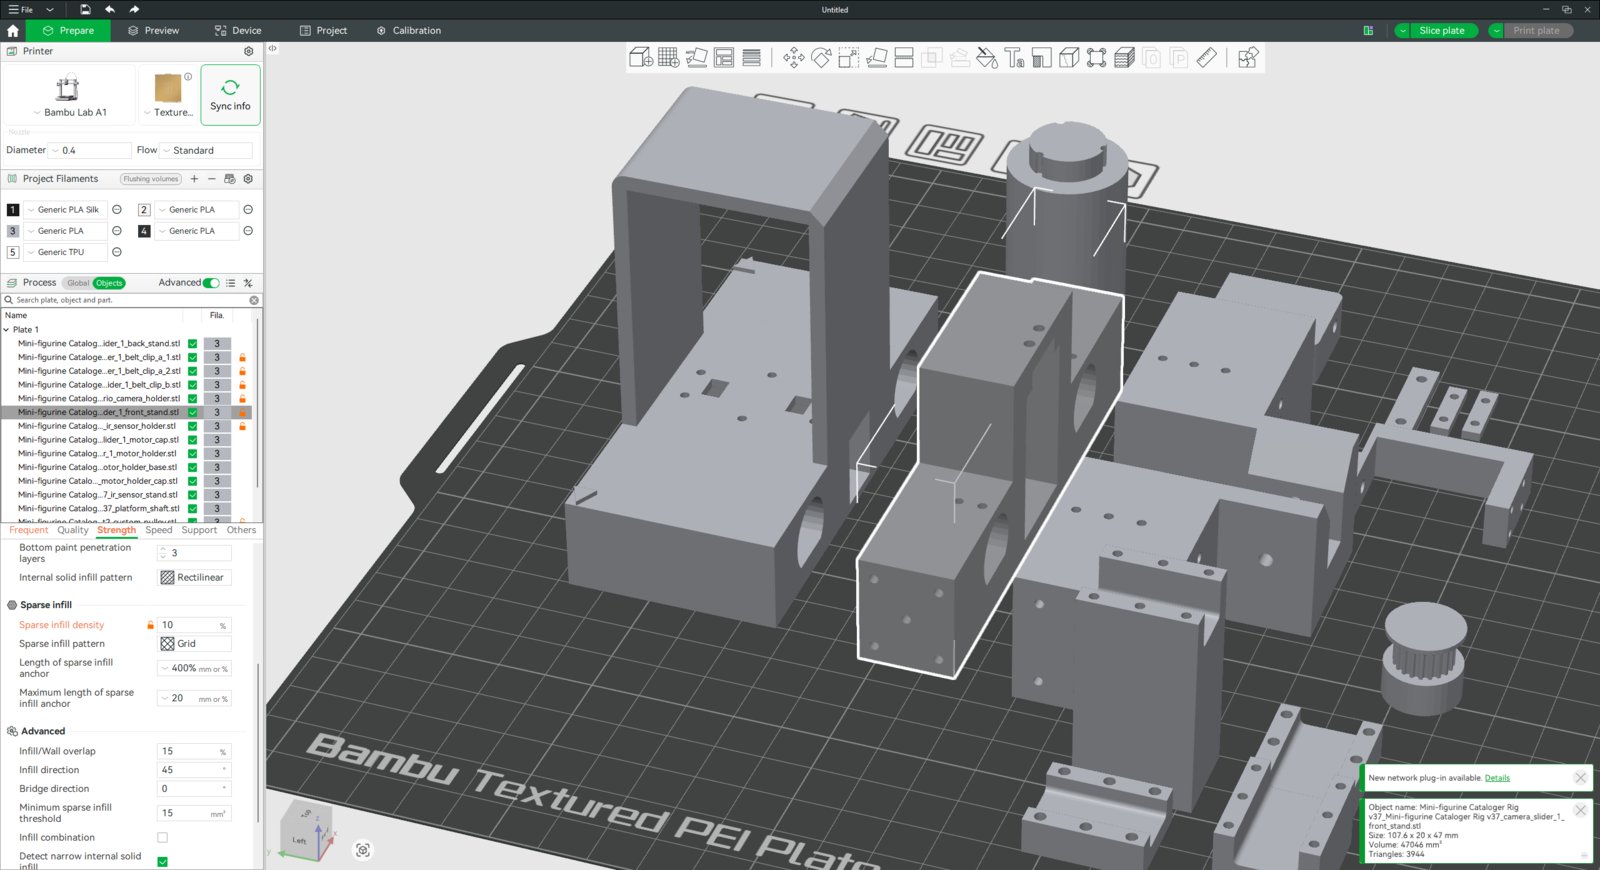Open the File menu
The height and width of the screenshot is (870, 1600).
pos(21,9)
